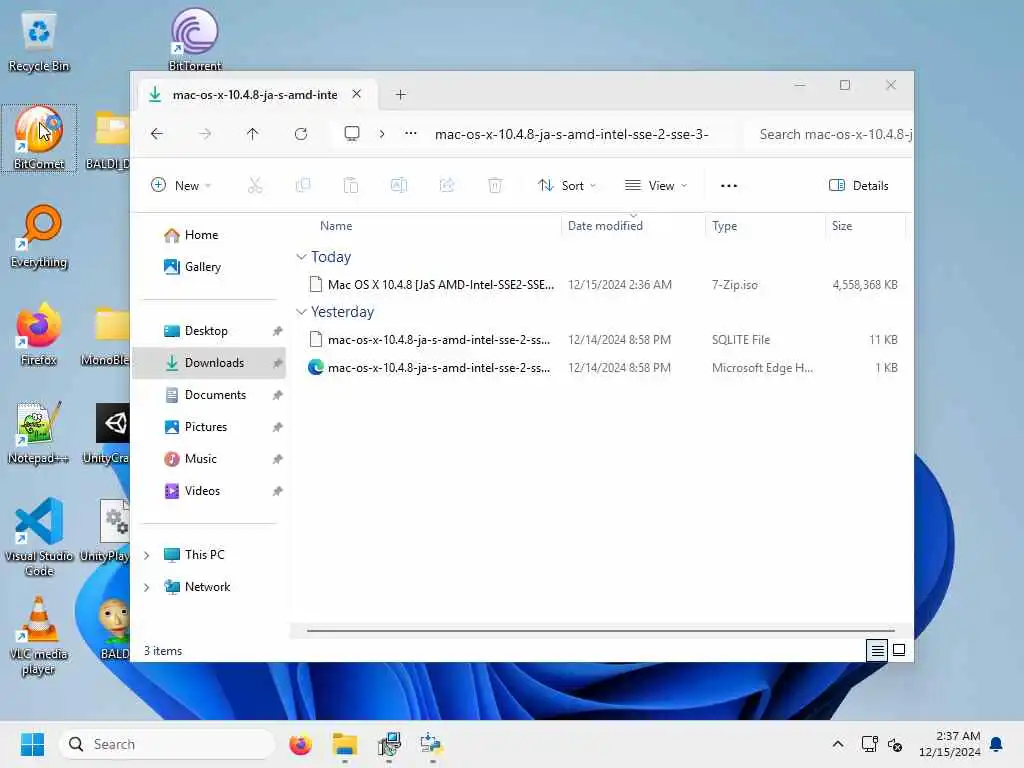Viewport: 1024px width, 768px height.
Task: Click the chevron after This PC in address bar
Action: (x=382, y=134)
